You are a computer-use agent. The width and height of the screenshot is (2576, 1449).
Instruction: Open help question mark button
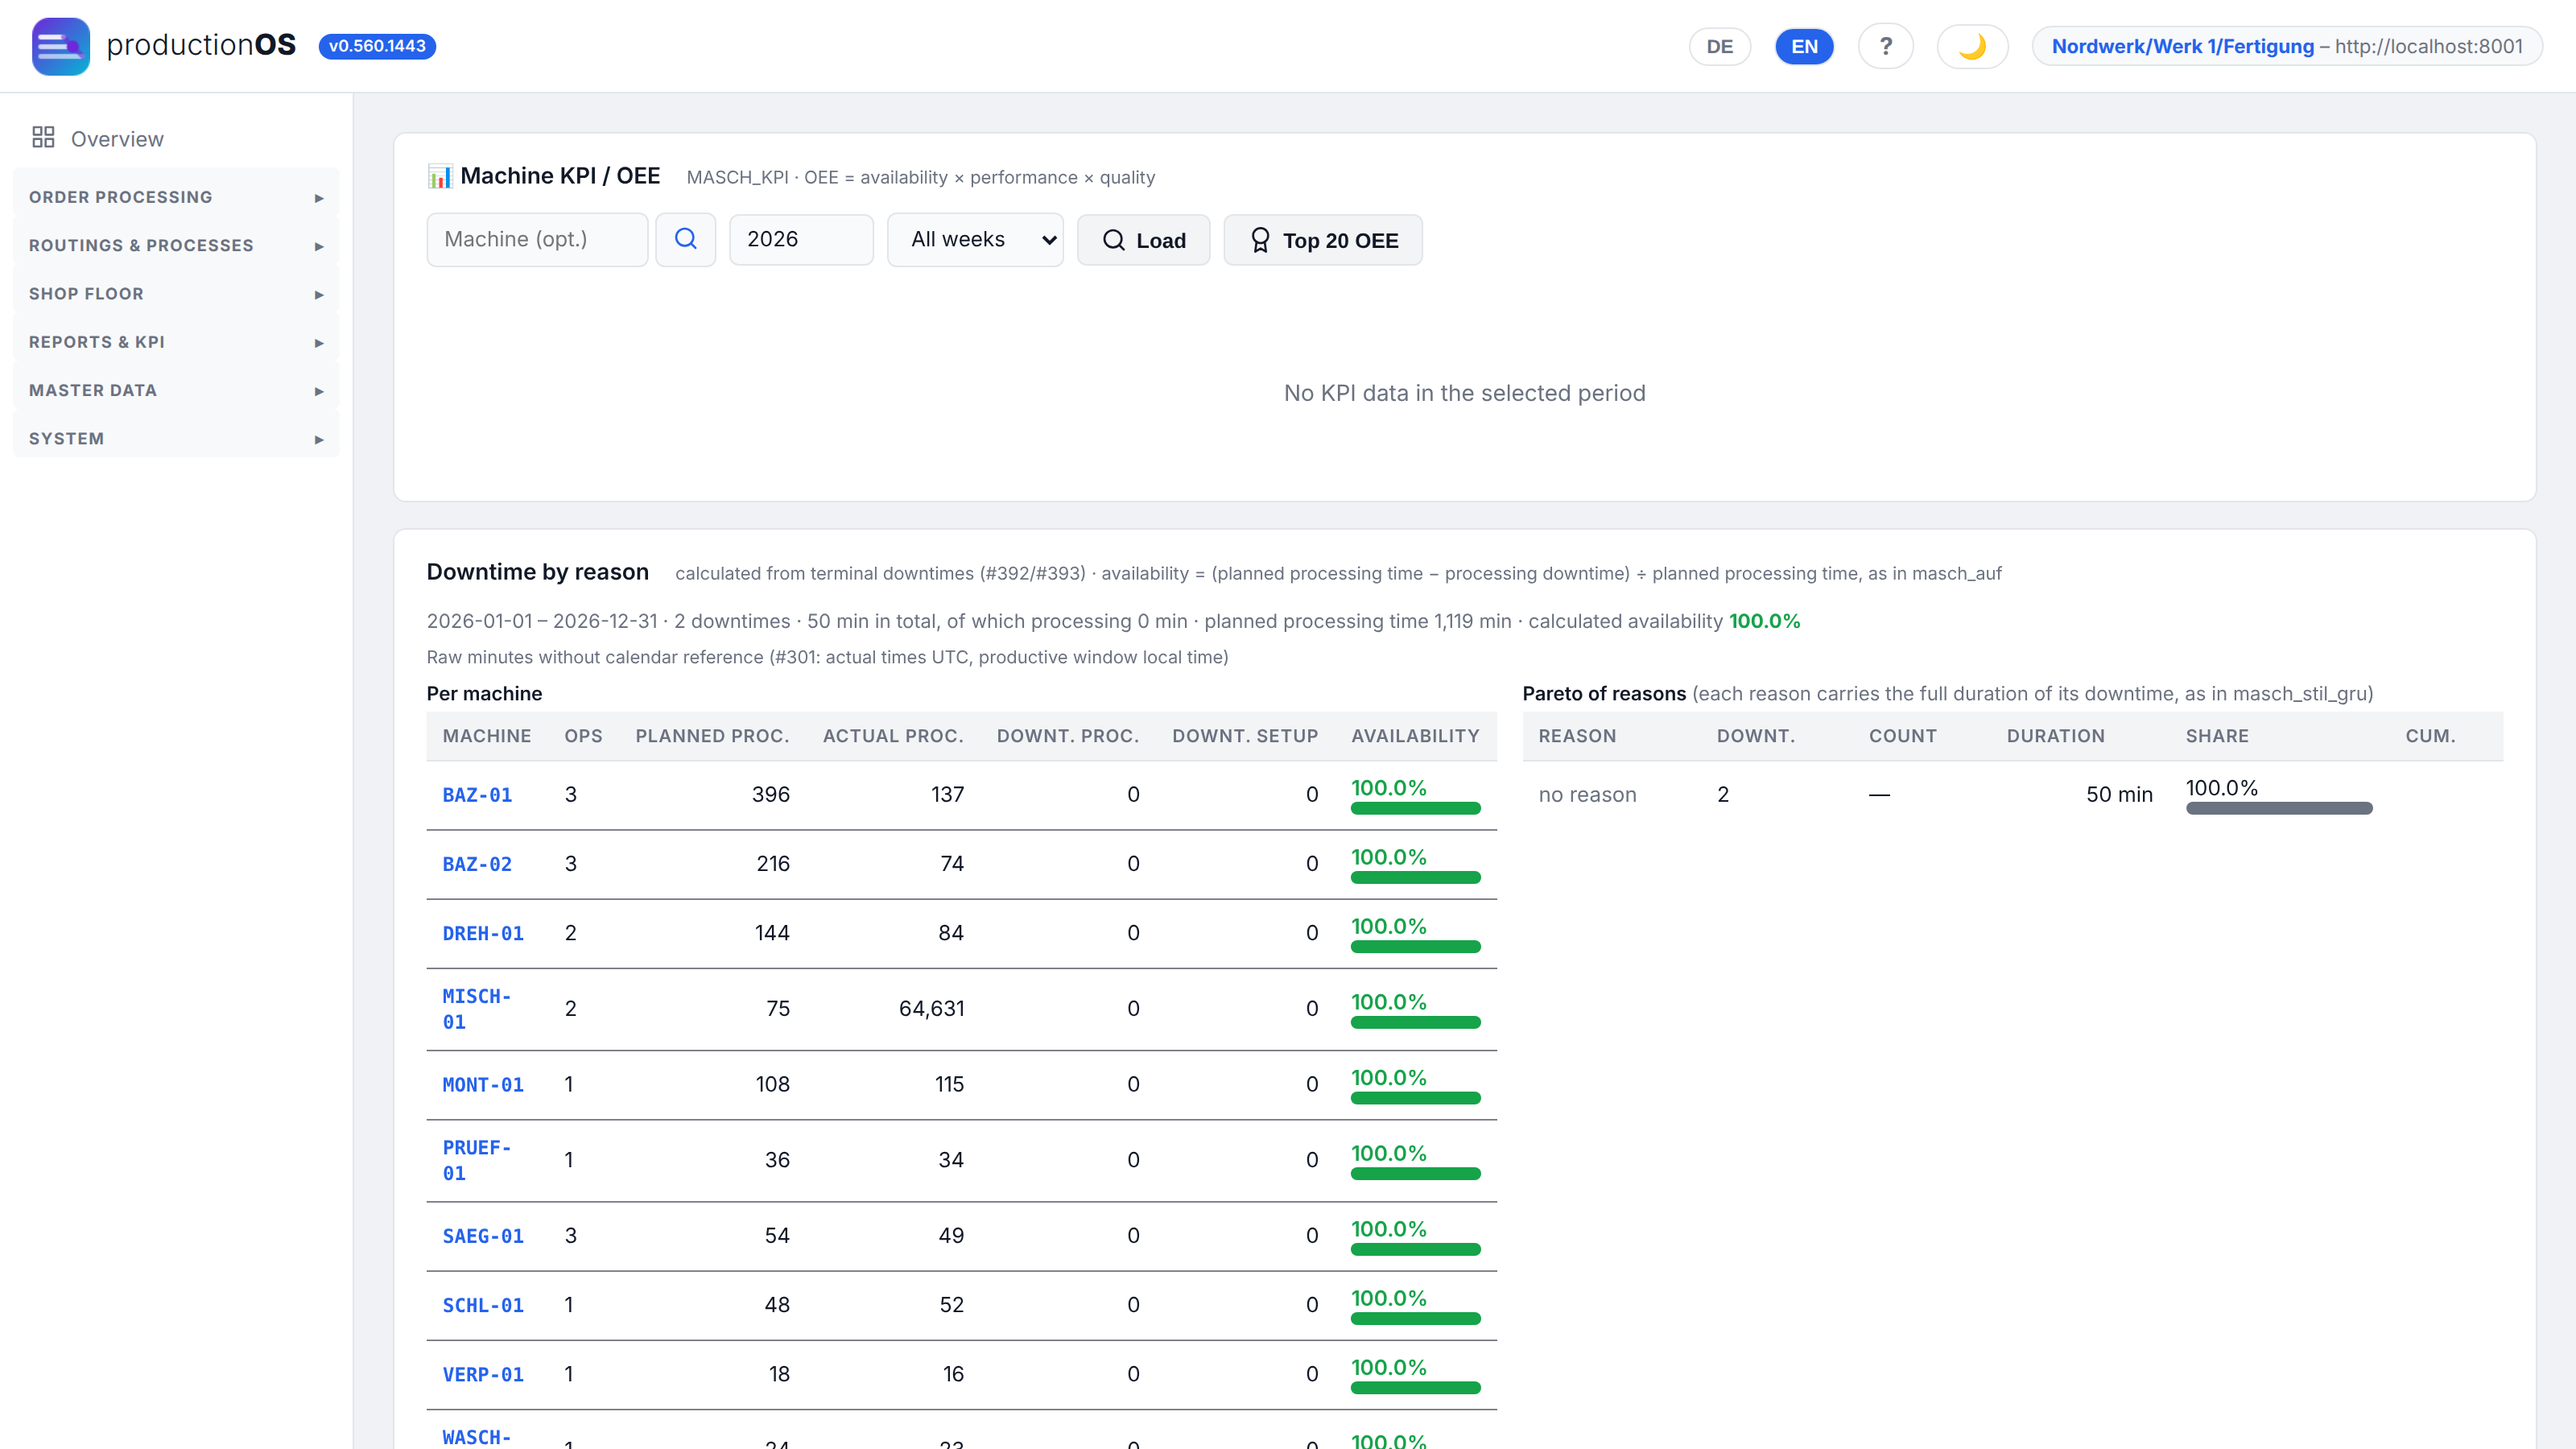pos(1885,46)
